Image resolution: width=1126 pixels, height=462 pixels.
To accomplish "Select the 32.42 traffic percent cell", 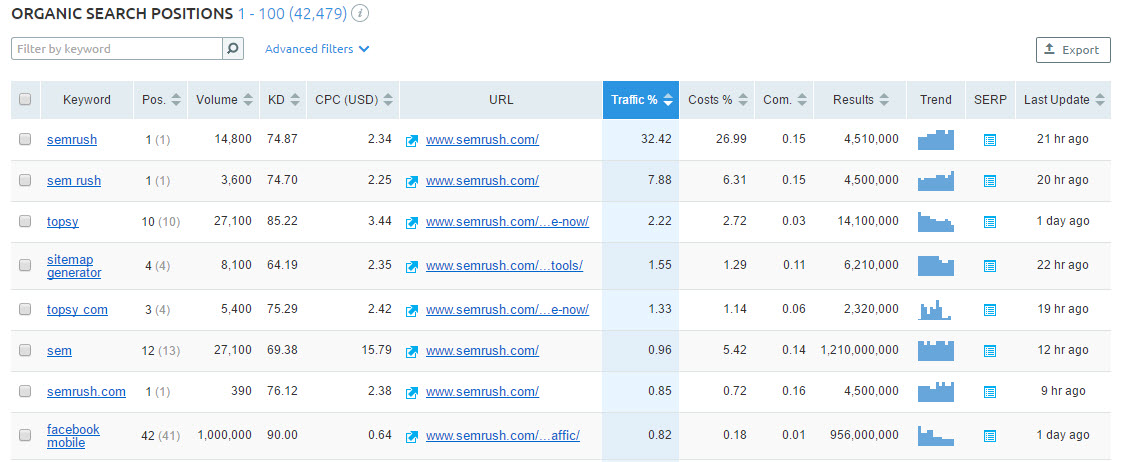I will (641, 139).
